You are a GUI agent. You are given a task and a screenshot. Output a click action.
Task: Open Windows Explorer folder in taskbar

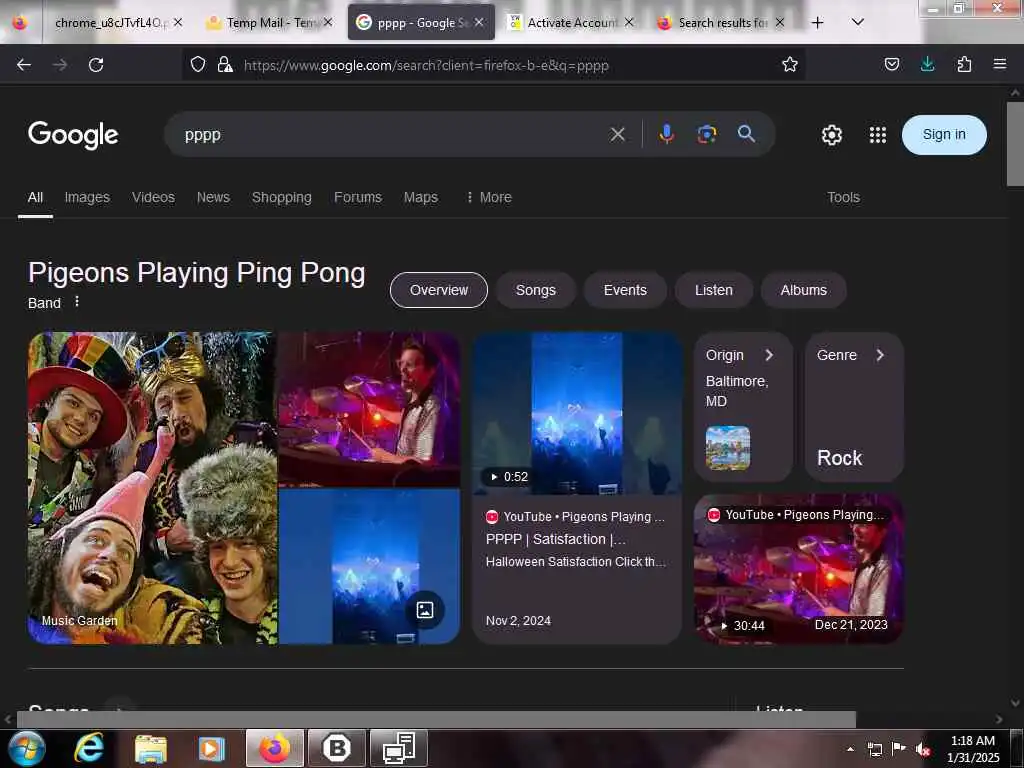[151, 748]
